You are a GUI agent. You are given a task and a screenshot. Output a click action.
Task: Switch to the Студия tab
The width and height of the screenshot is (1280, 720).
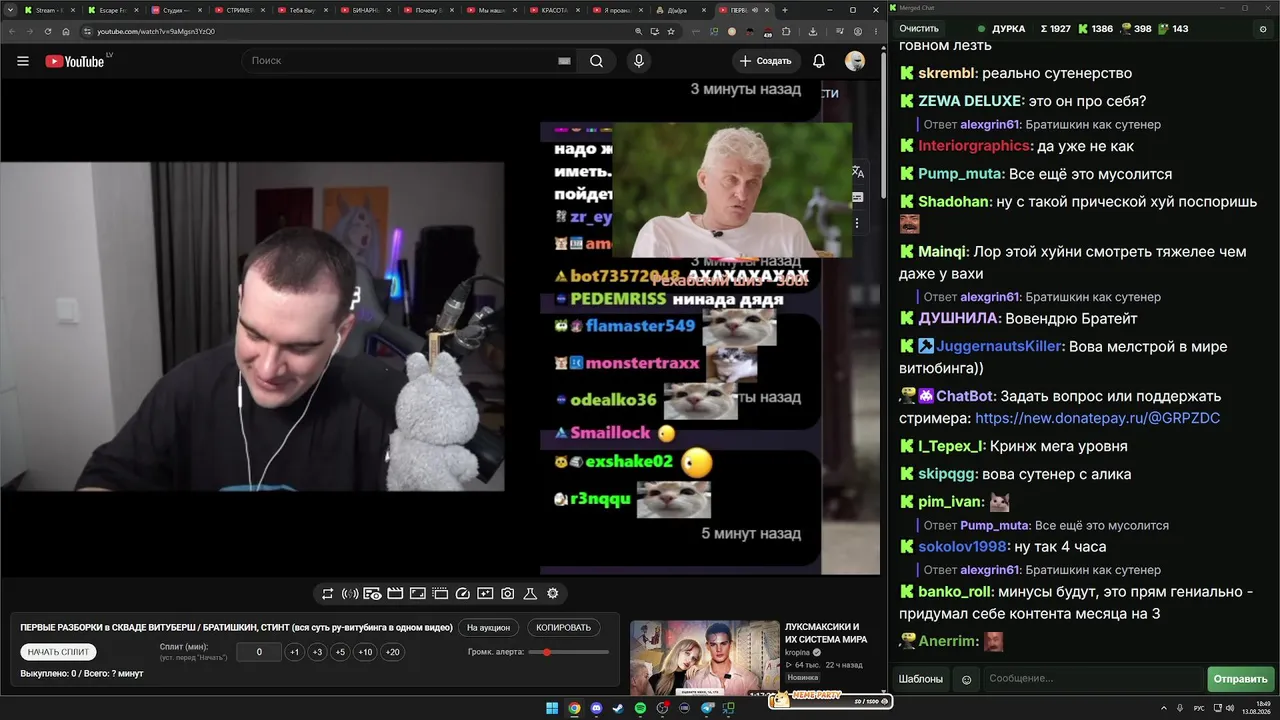tap(176, 10)
